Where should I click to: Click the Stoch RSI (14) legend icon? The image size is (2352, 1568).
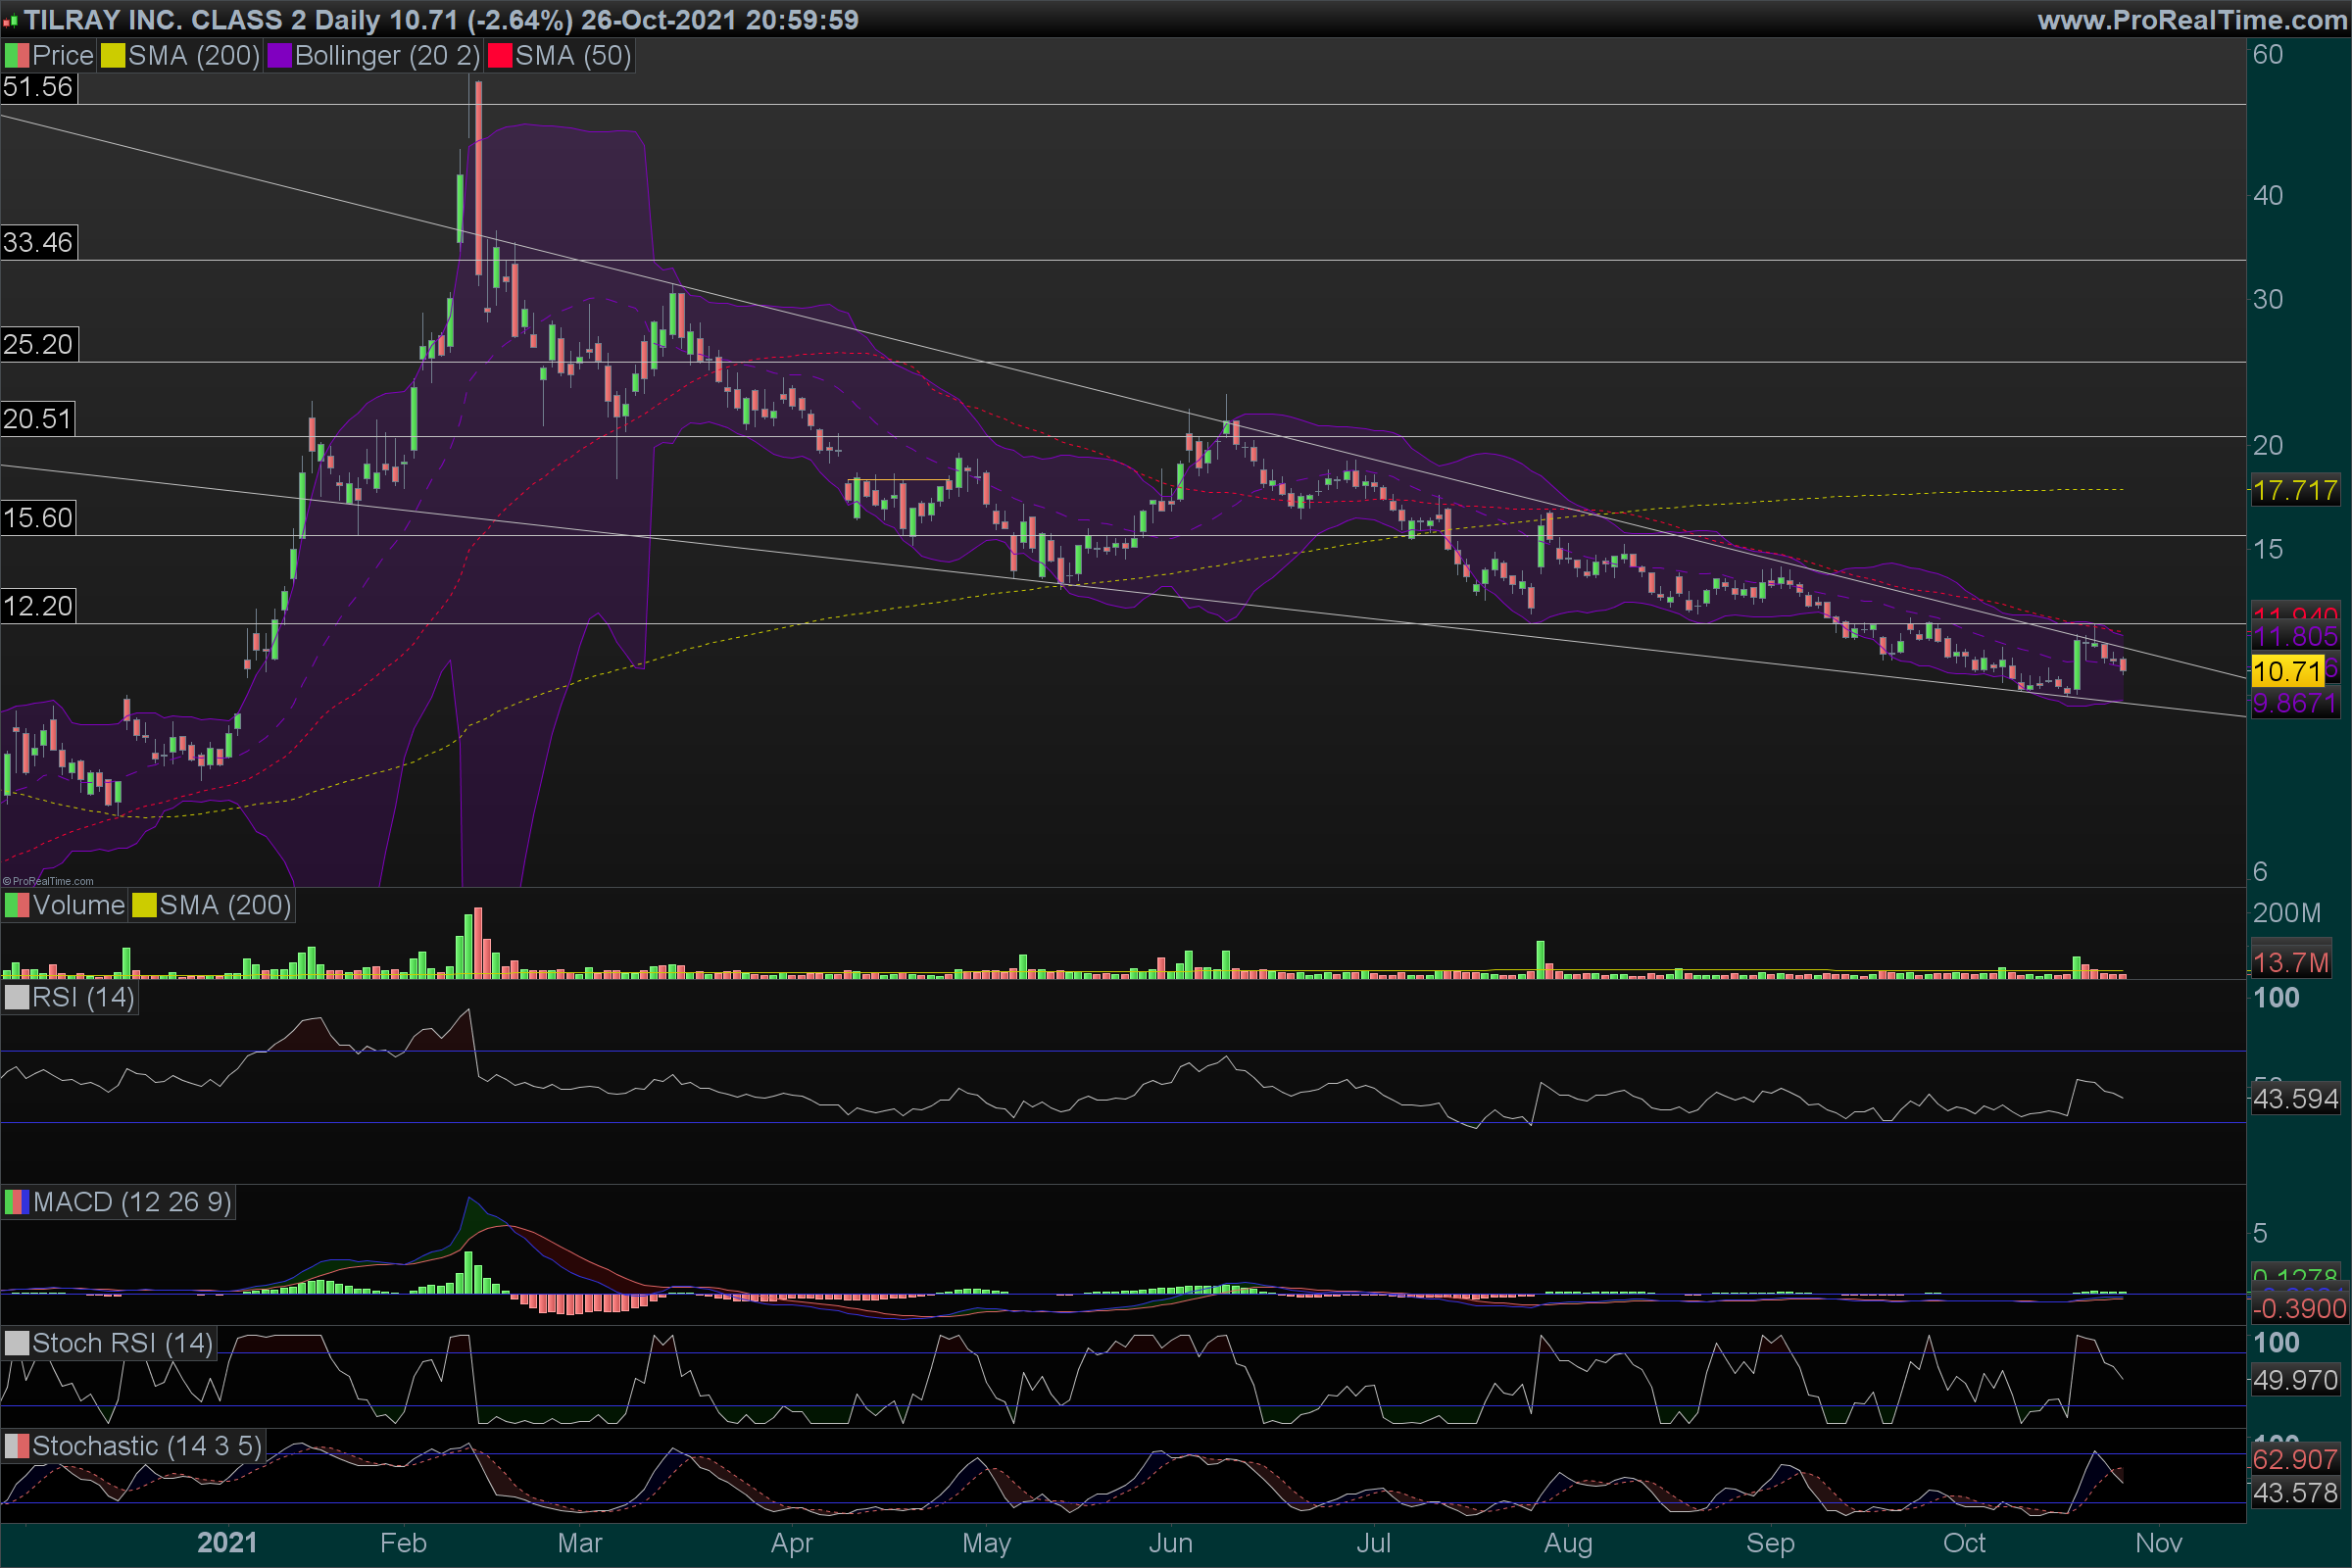pyautogui.click(x=17, y=1343)
